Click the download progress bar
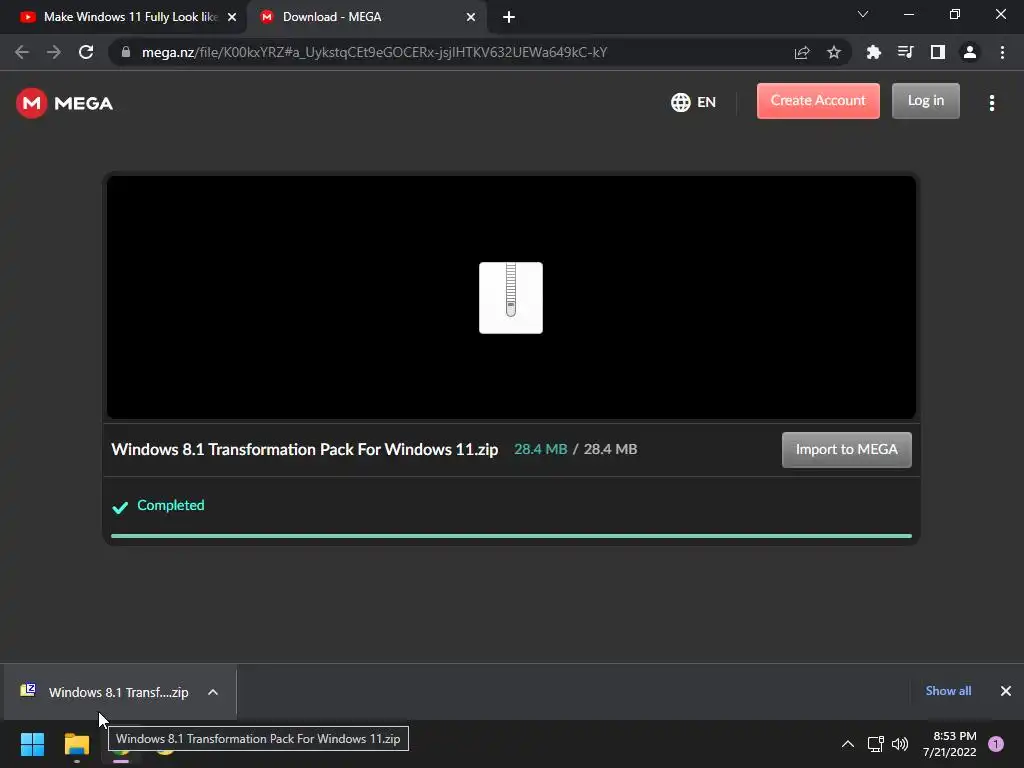The image size is (1024, 768). pyautogui.click(x=511, y=536)
